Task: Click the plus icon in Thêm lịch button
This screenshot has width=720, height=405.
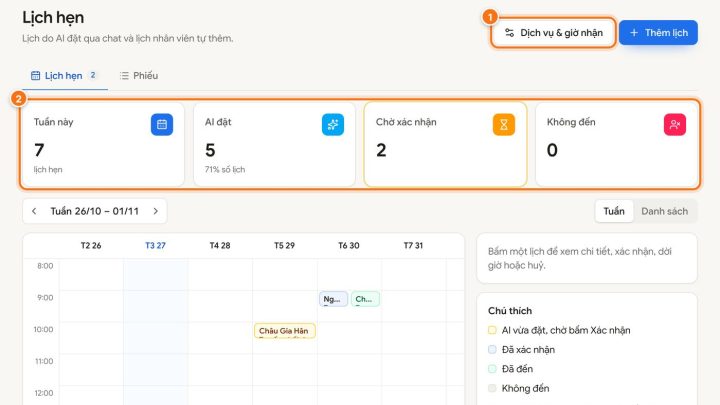Action: pyautogui.click(x=634, y=33)
